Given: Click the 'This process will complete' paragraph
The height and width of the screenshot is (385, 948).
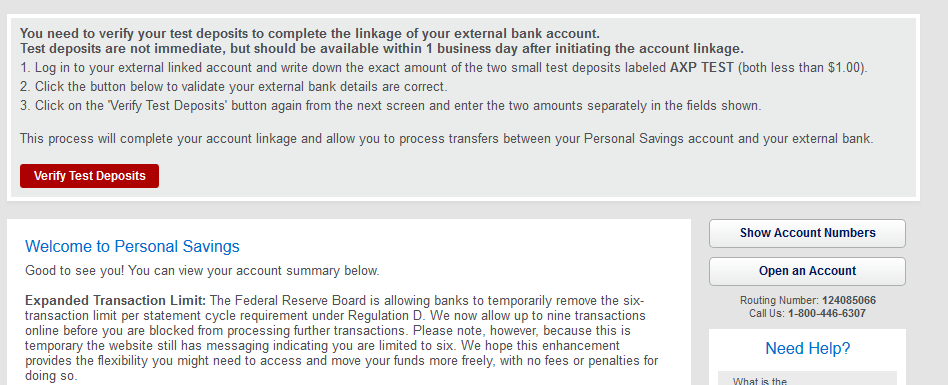Looking at the screenshot, I should click(x=447, y=138).
